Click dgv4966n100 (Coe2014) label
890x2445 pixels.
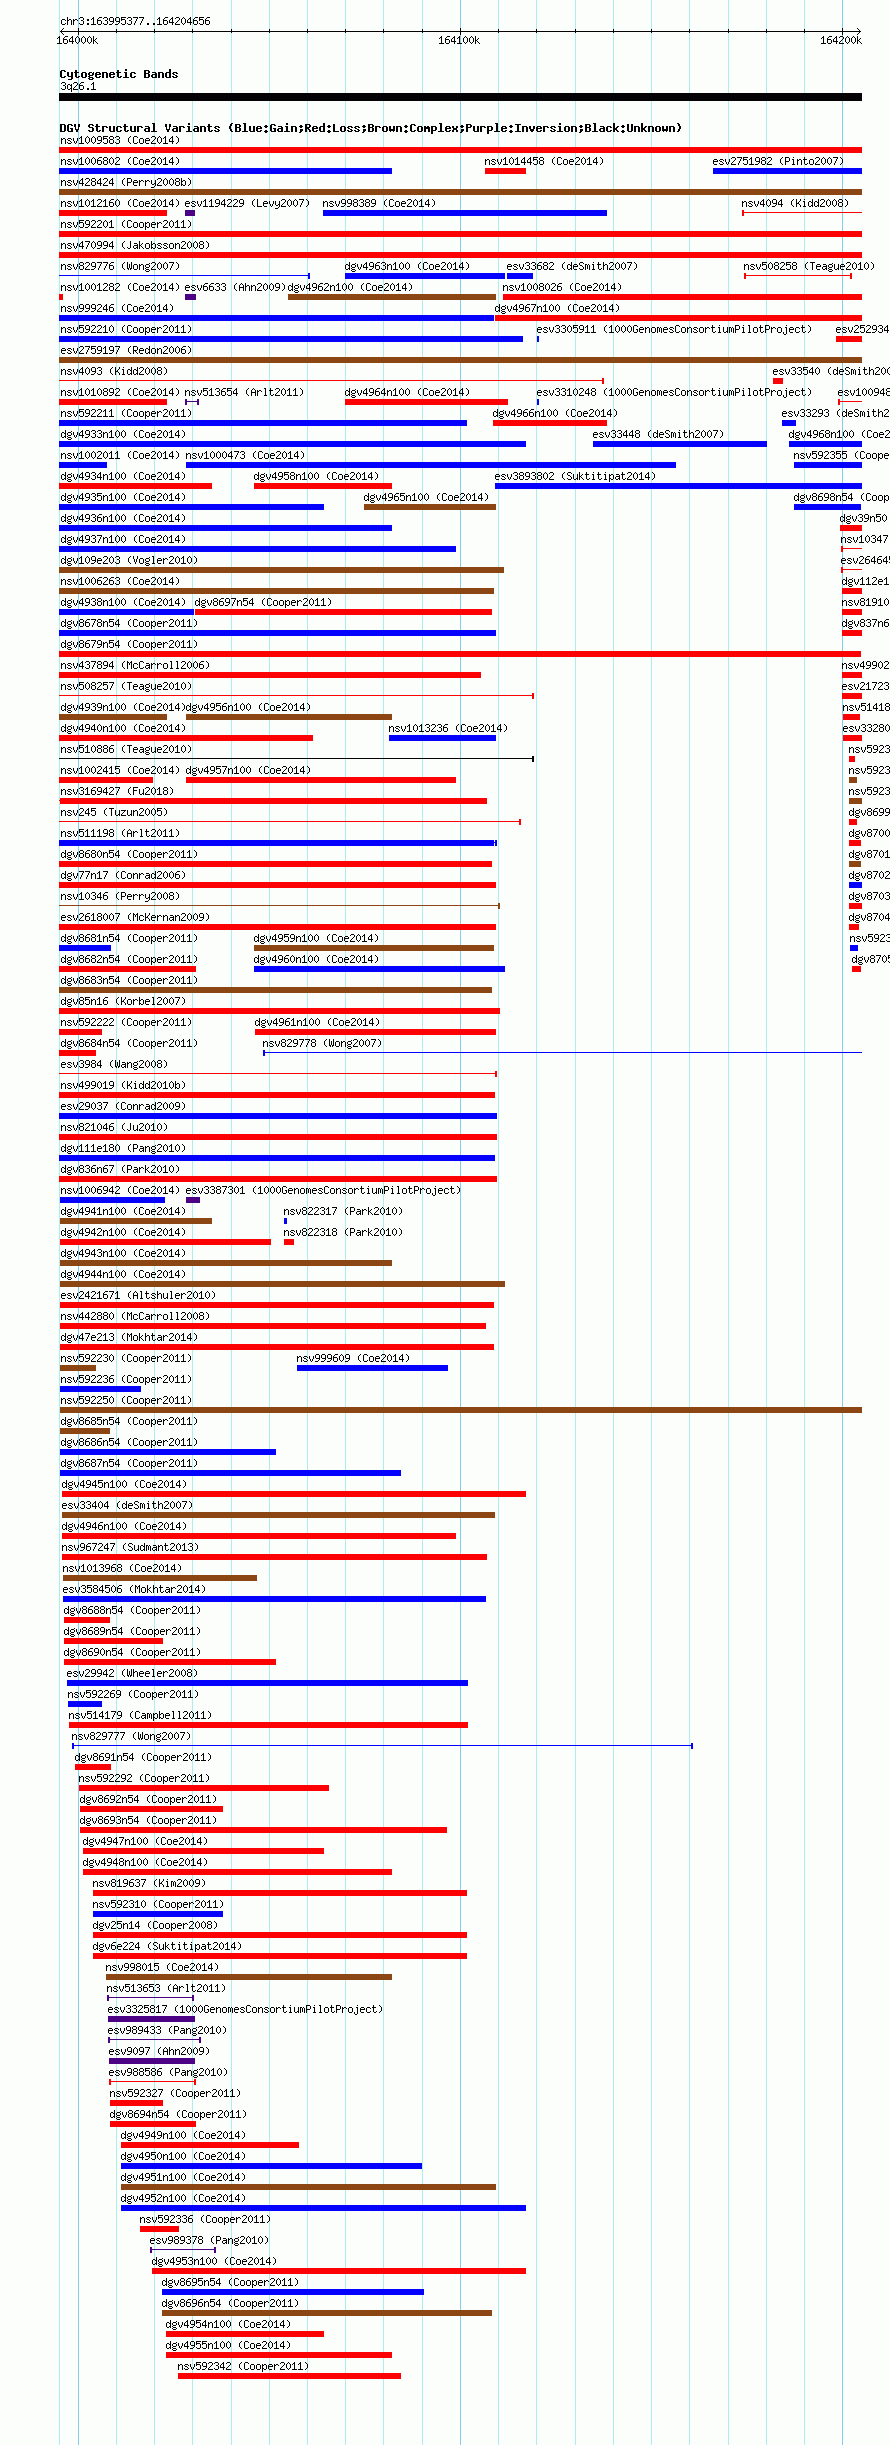pyautogui.click(x=555, y=413)
